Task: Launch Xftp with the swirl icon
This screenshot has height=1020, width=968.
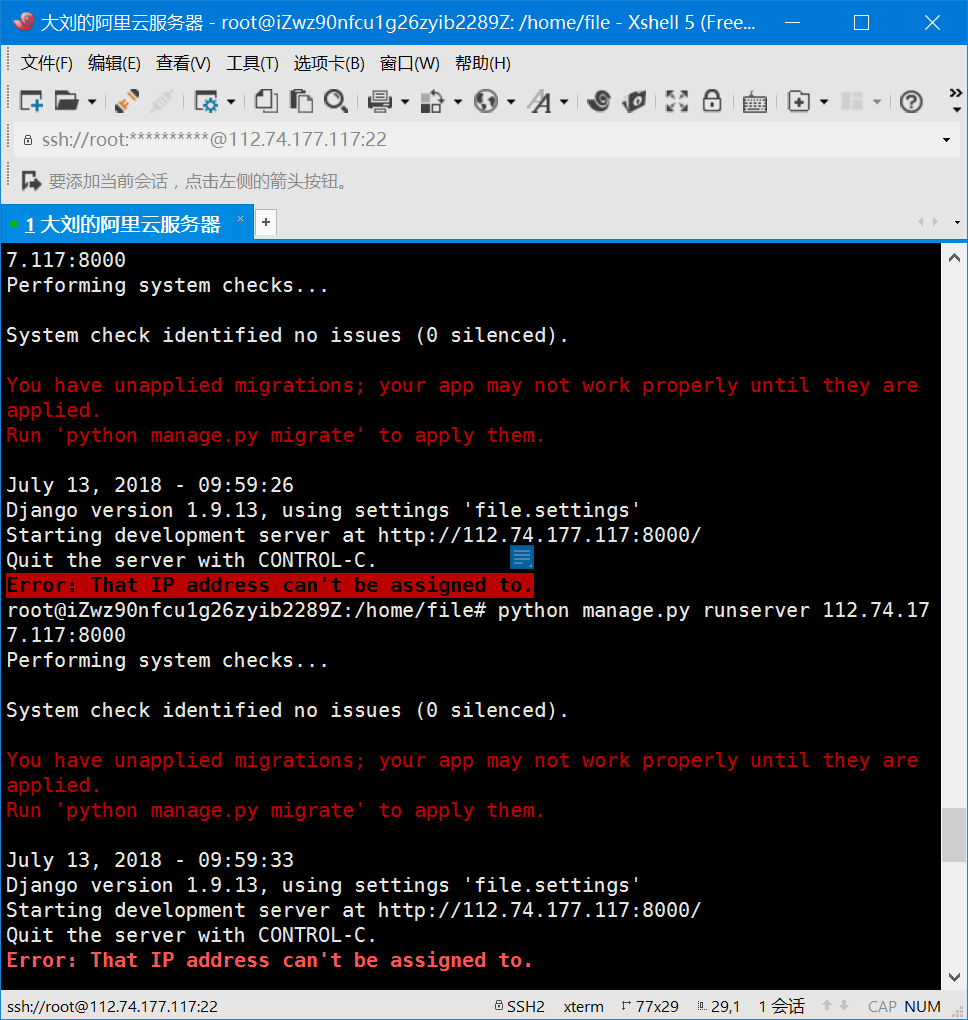Action: [599, 101]
